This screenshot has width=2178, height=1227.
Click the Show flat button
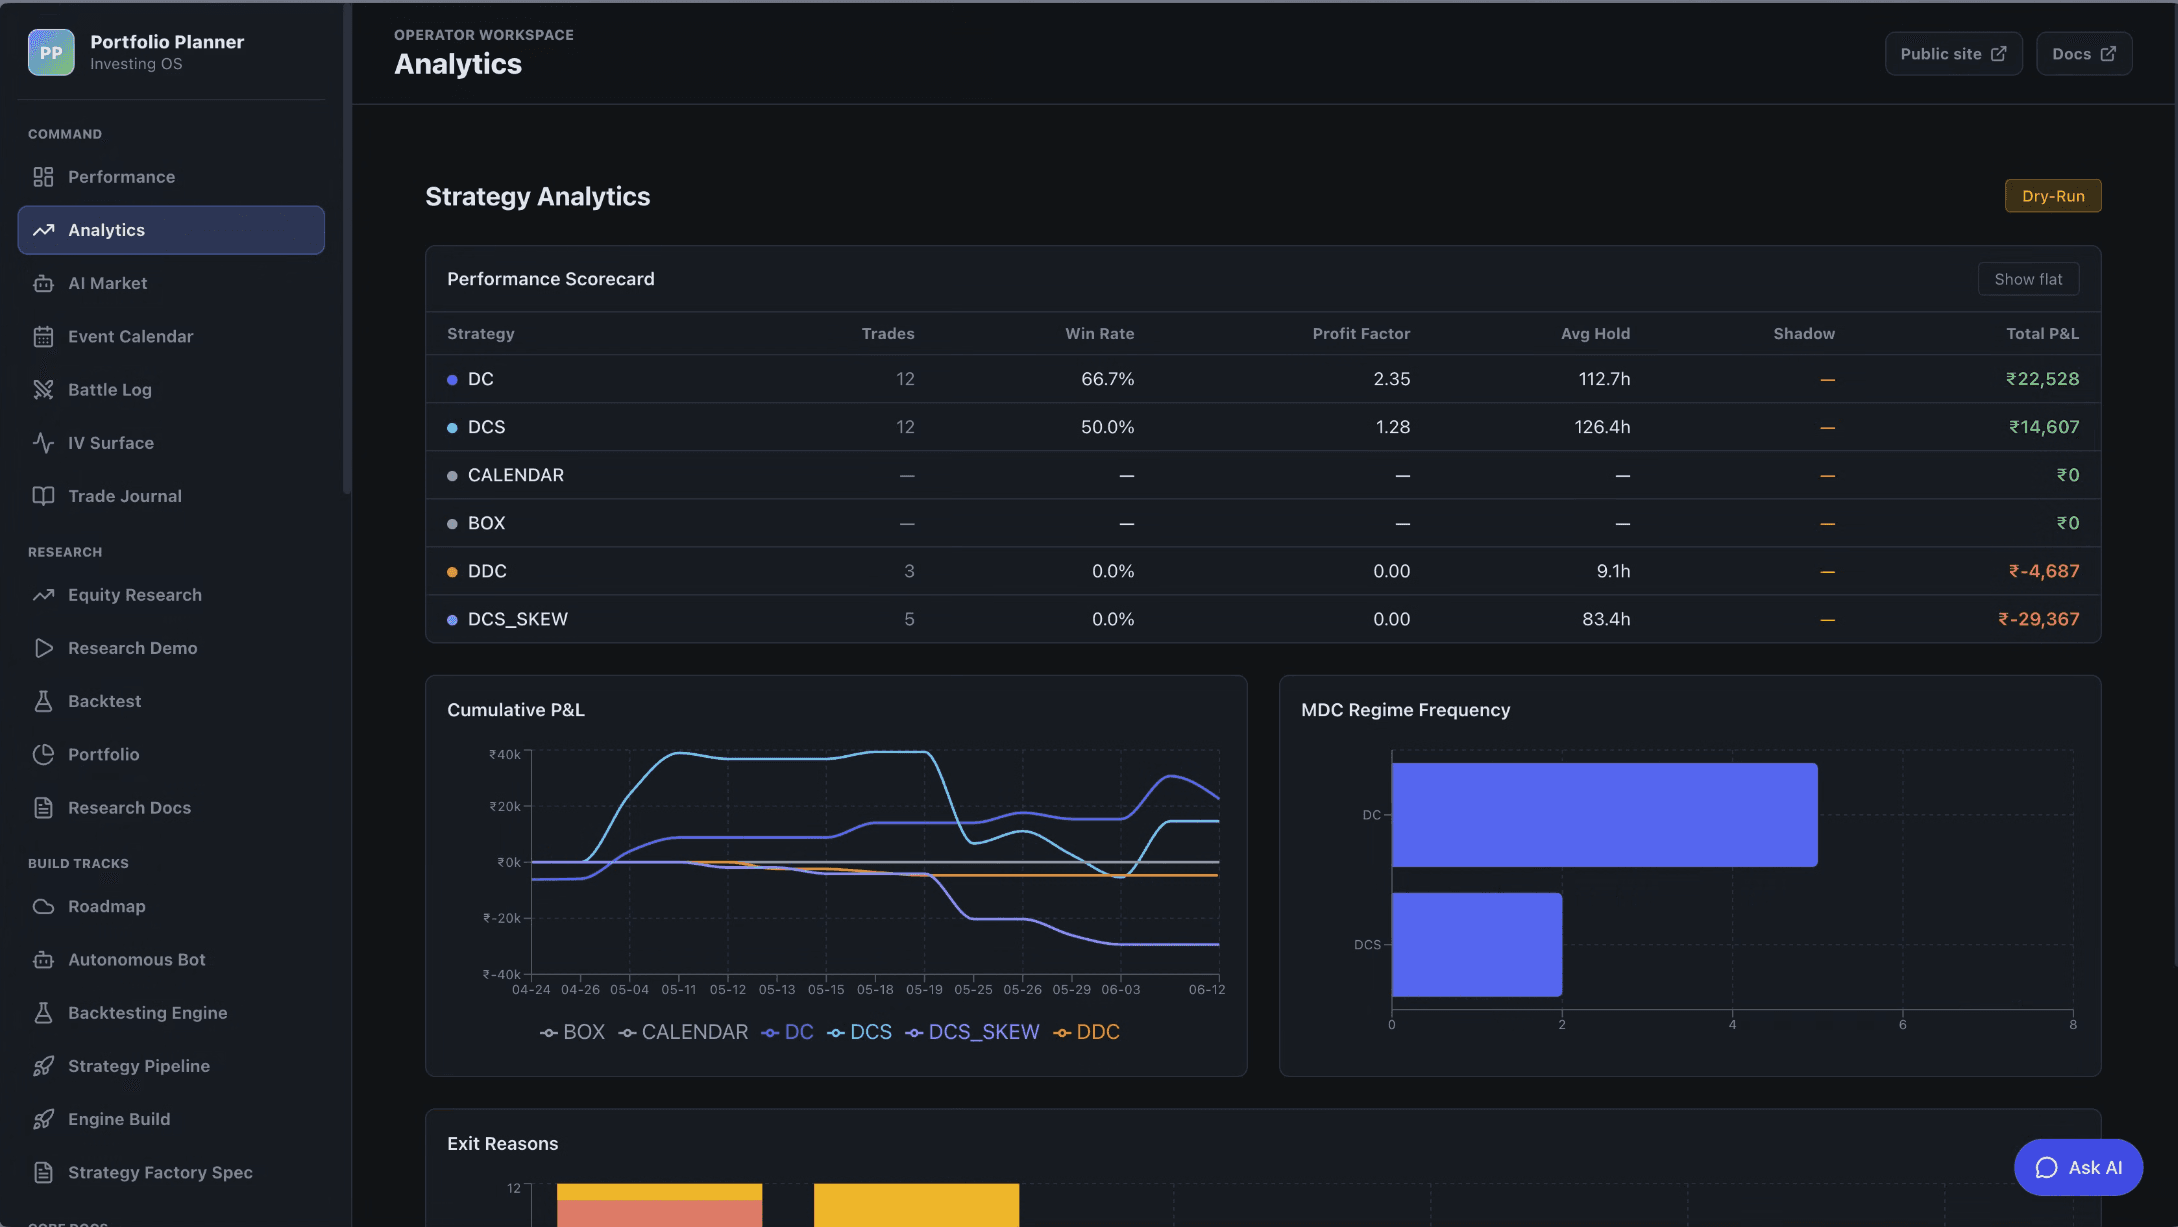[2028, 279]
